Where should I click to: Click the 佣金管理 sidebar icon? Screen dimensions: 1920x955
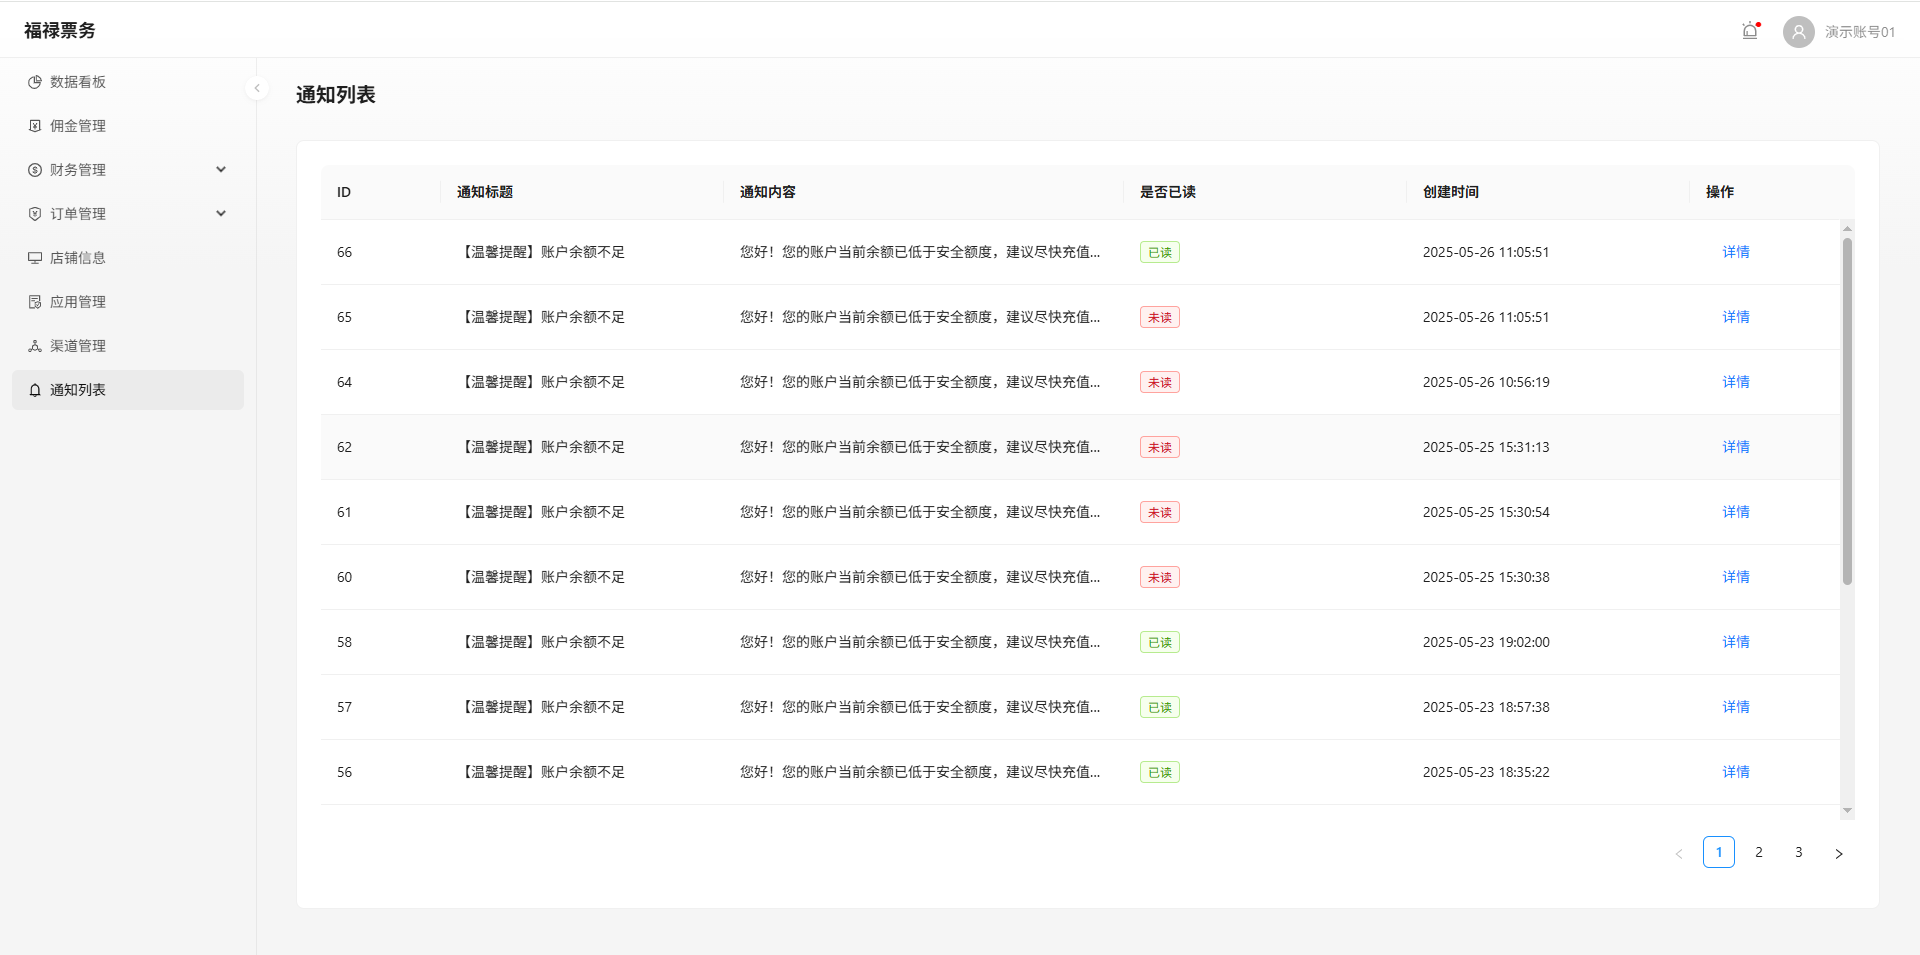pyautogui.click(x=35, y=126)
